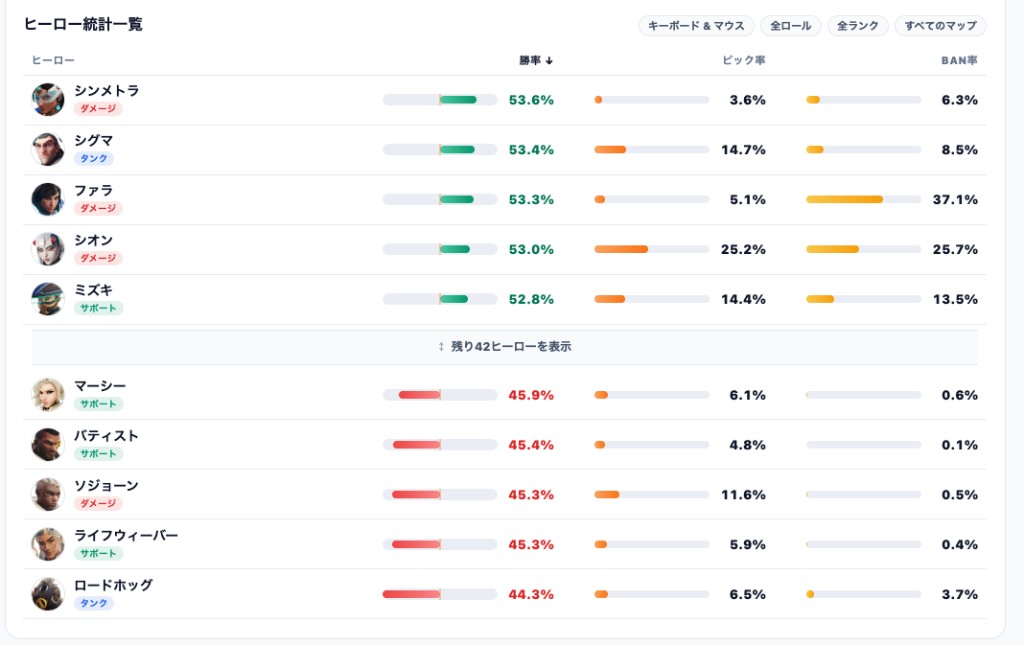
Task: Sort by BAN率 column header
Action: 959,61
